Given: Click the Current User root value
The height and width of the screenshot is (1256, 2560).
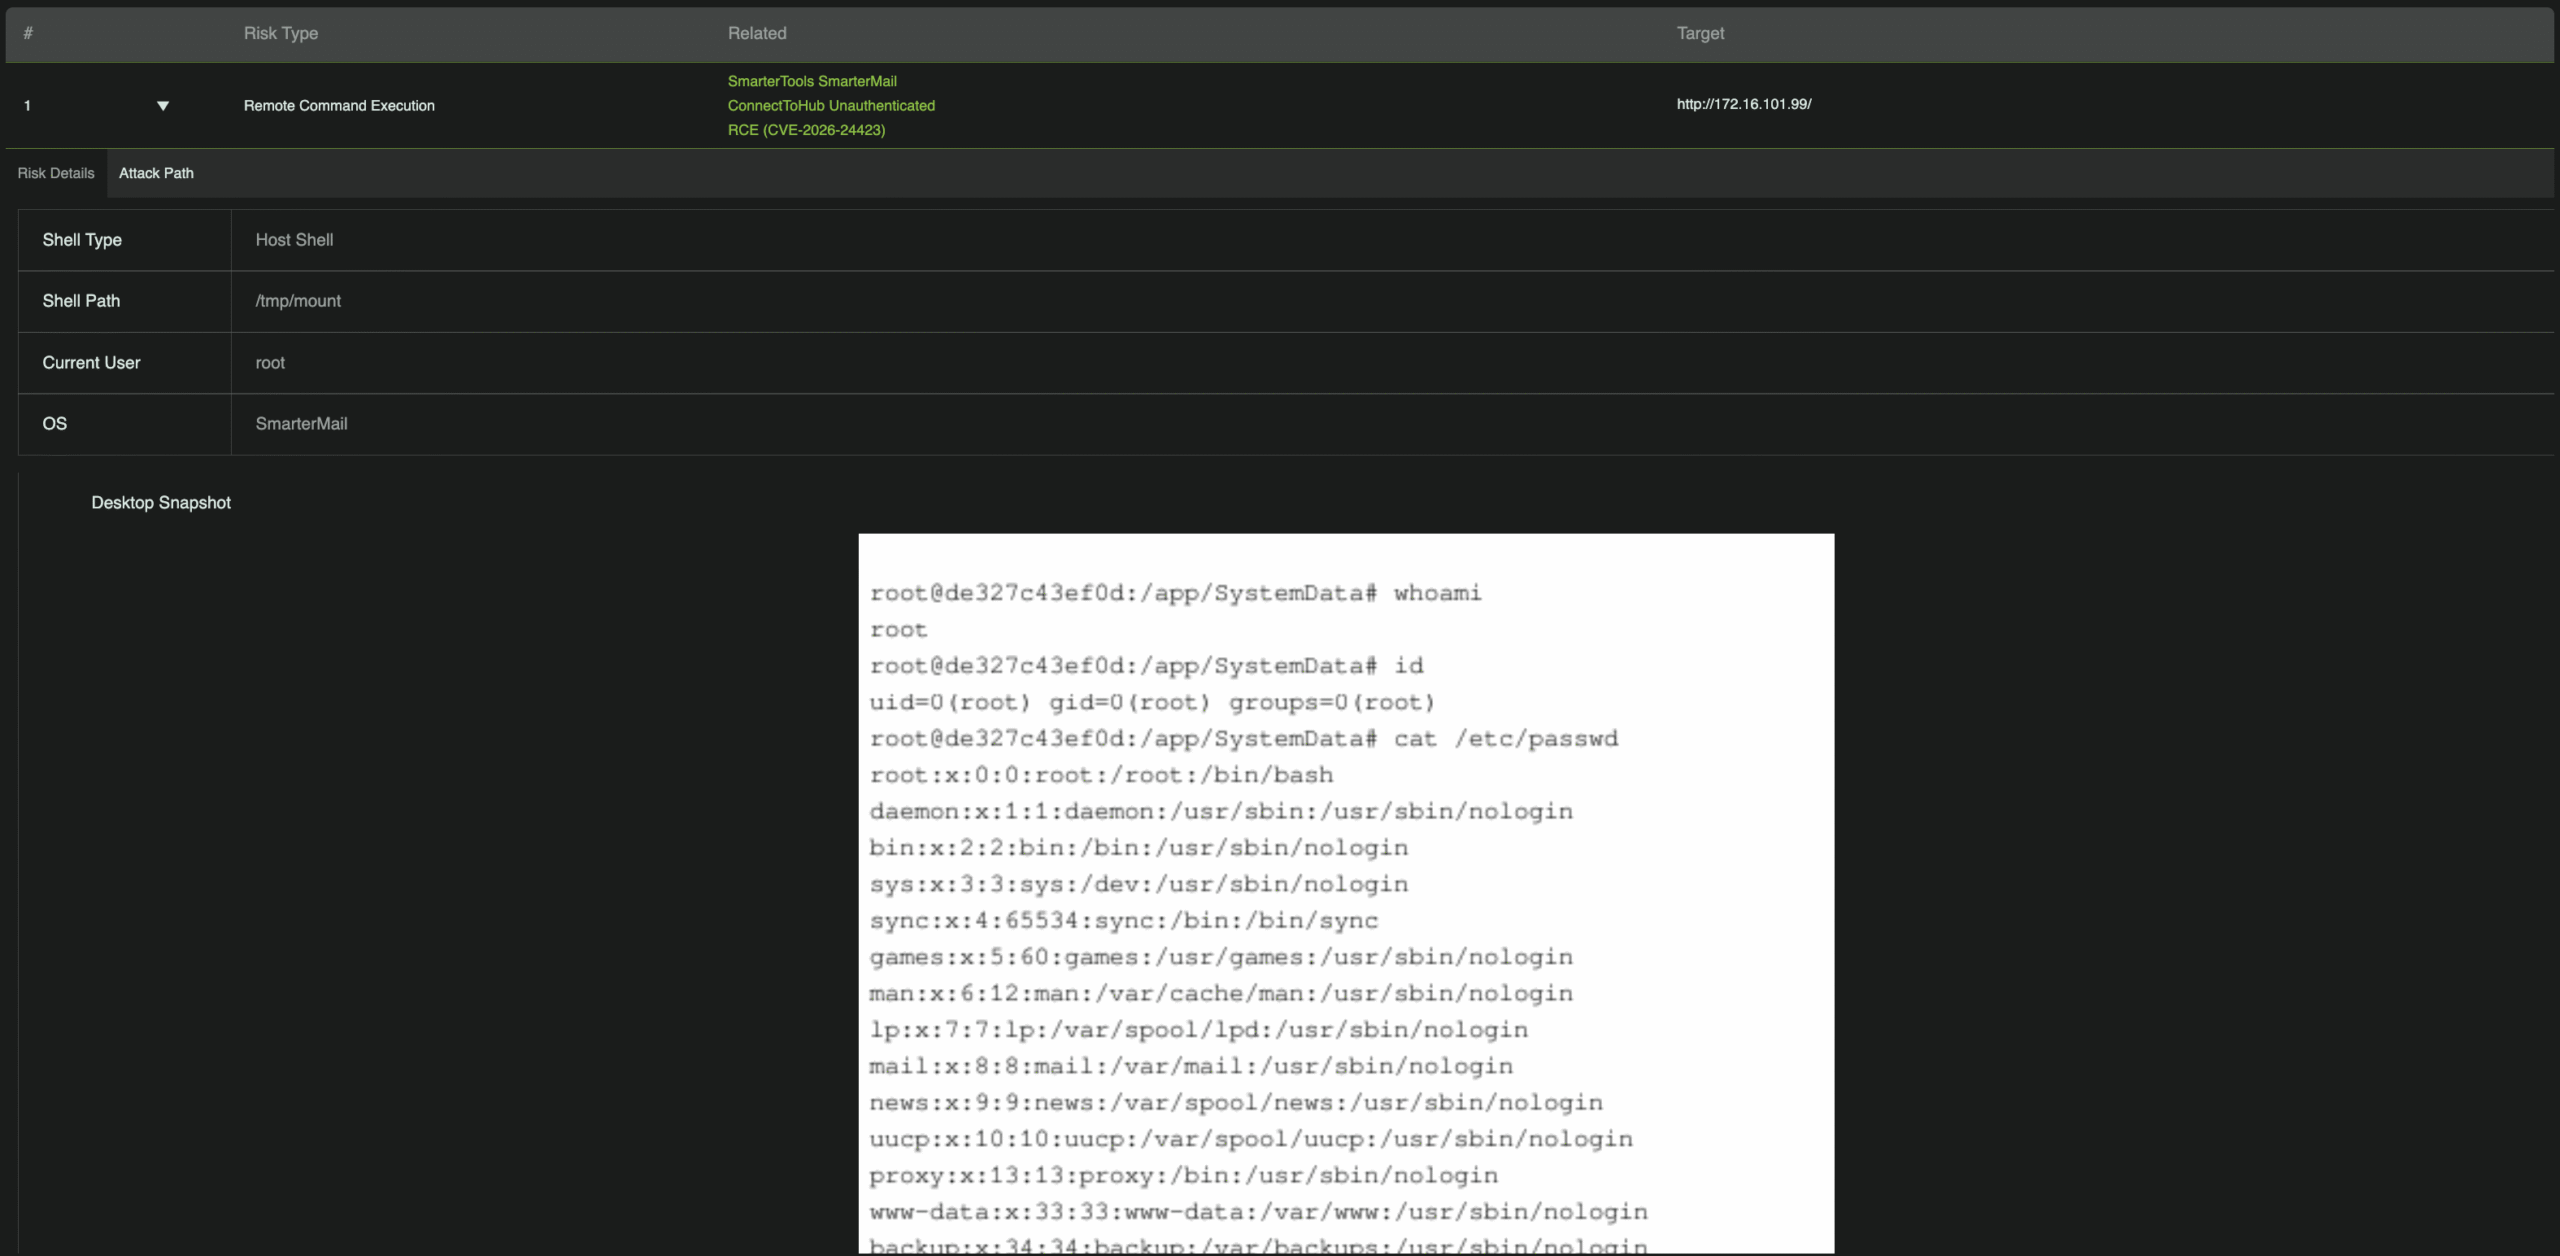Looking at the screenshot, I should (x=270, y=363).
